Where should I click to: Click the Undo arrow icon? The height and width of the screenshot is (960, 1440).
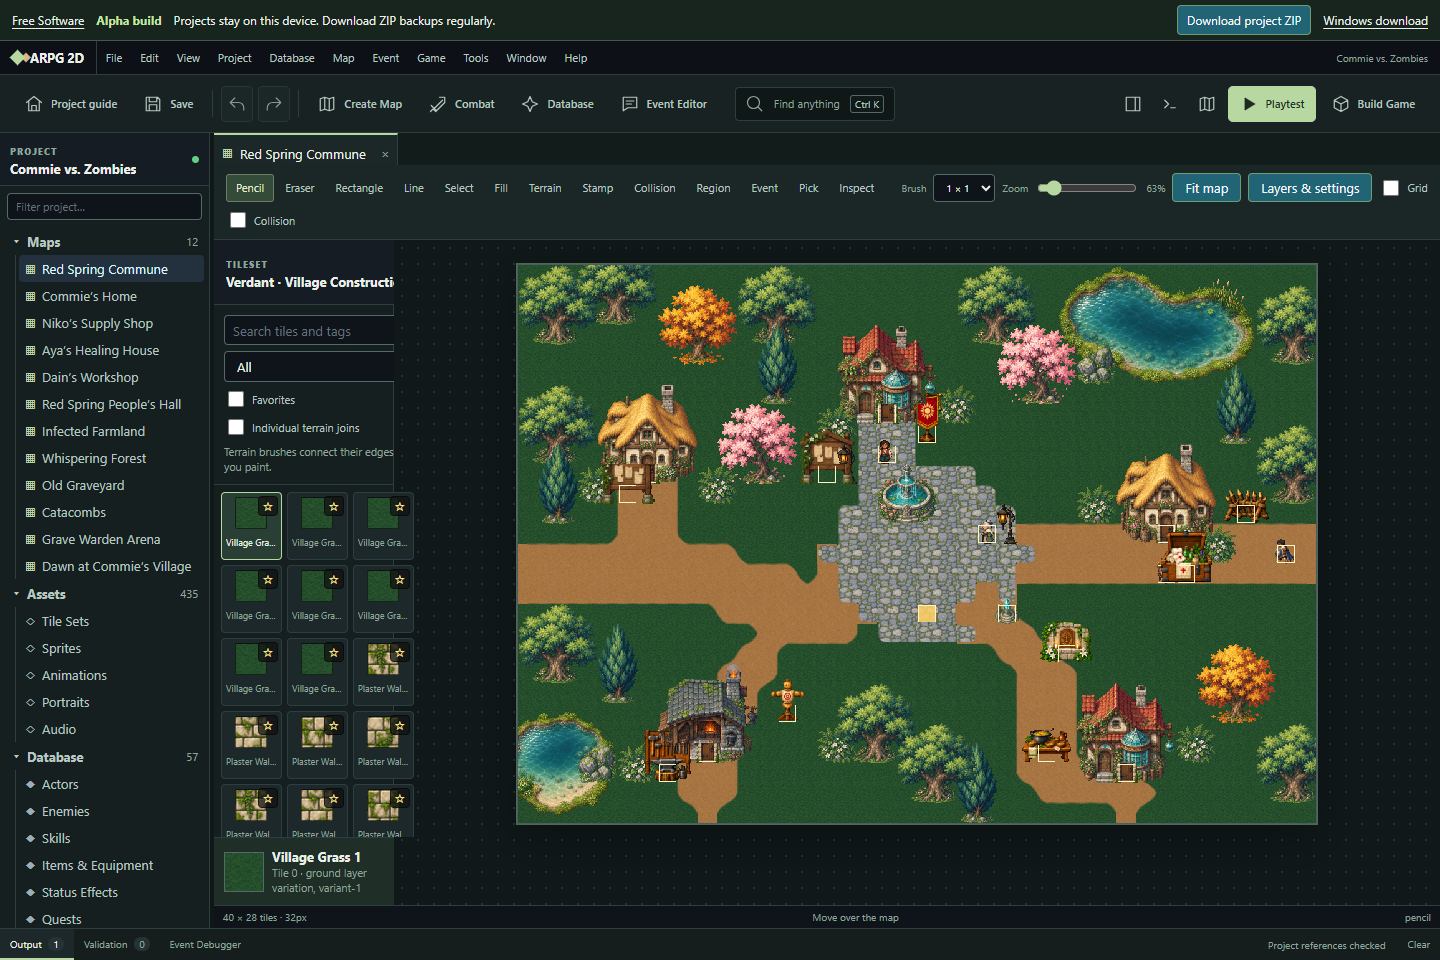[237, 104]
